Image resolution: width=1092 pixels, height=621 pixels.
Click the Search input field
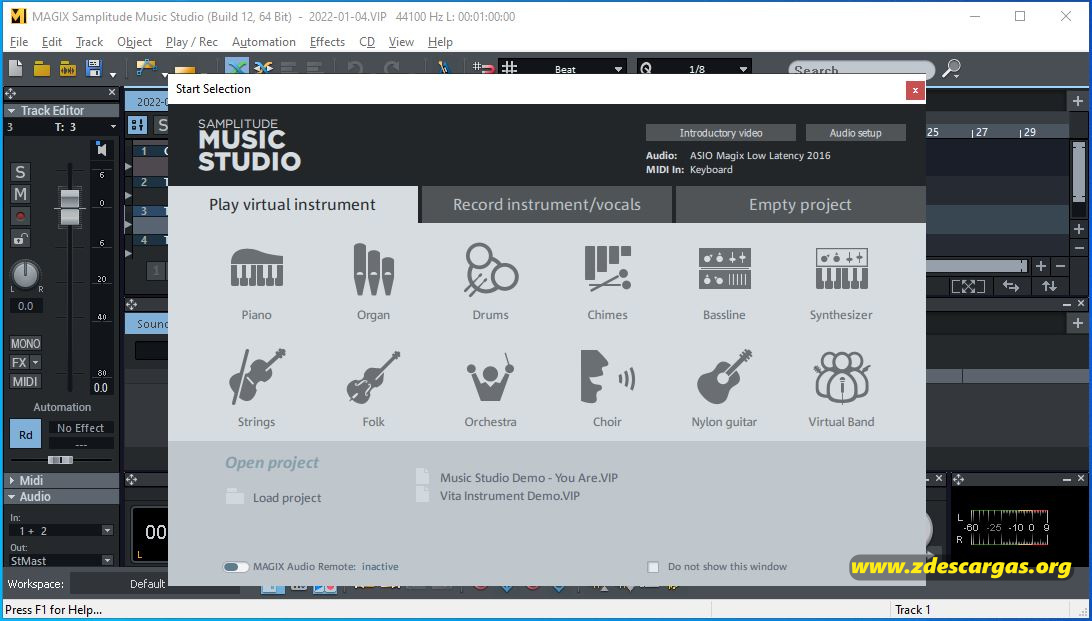(861, 68)
